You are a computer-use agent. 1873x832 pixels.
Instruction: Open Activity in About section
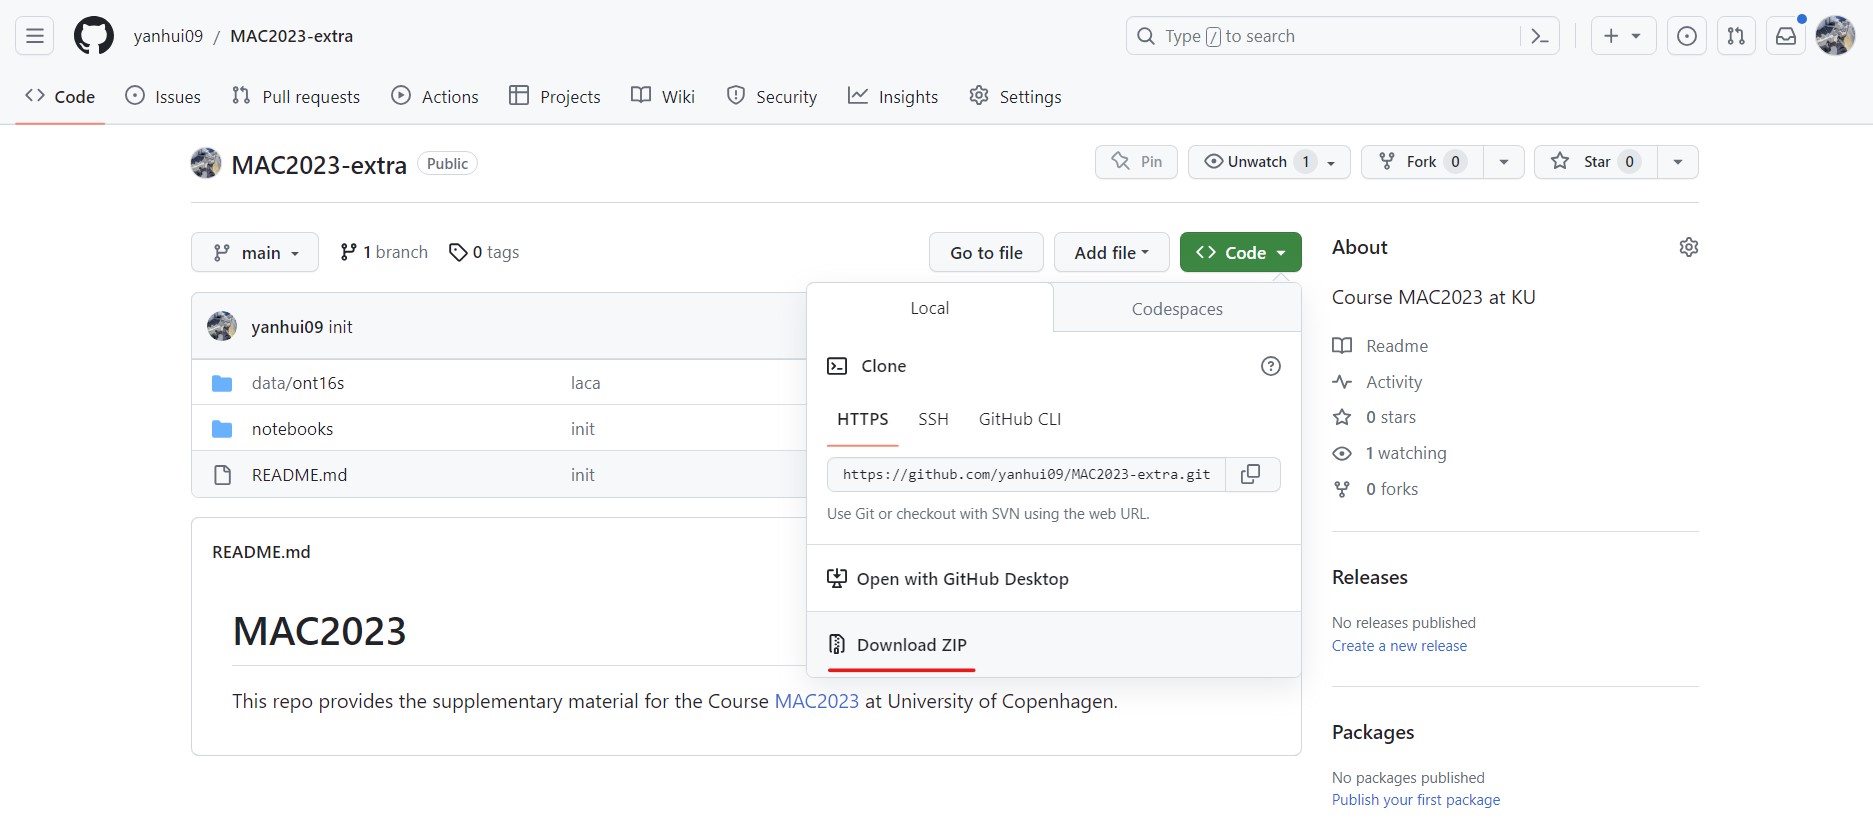tap(1377, 382)
